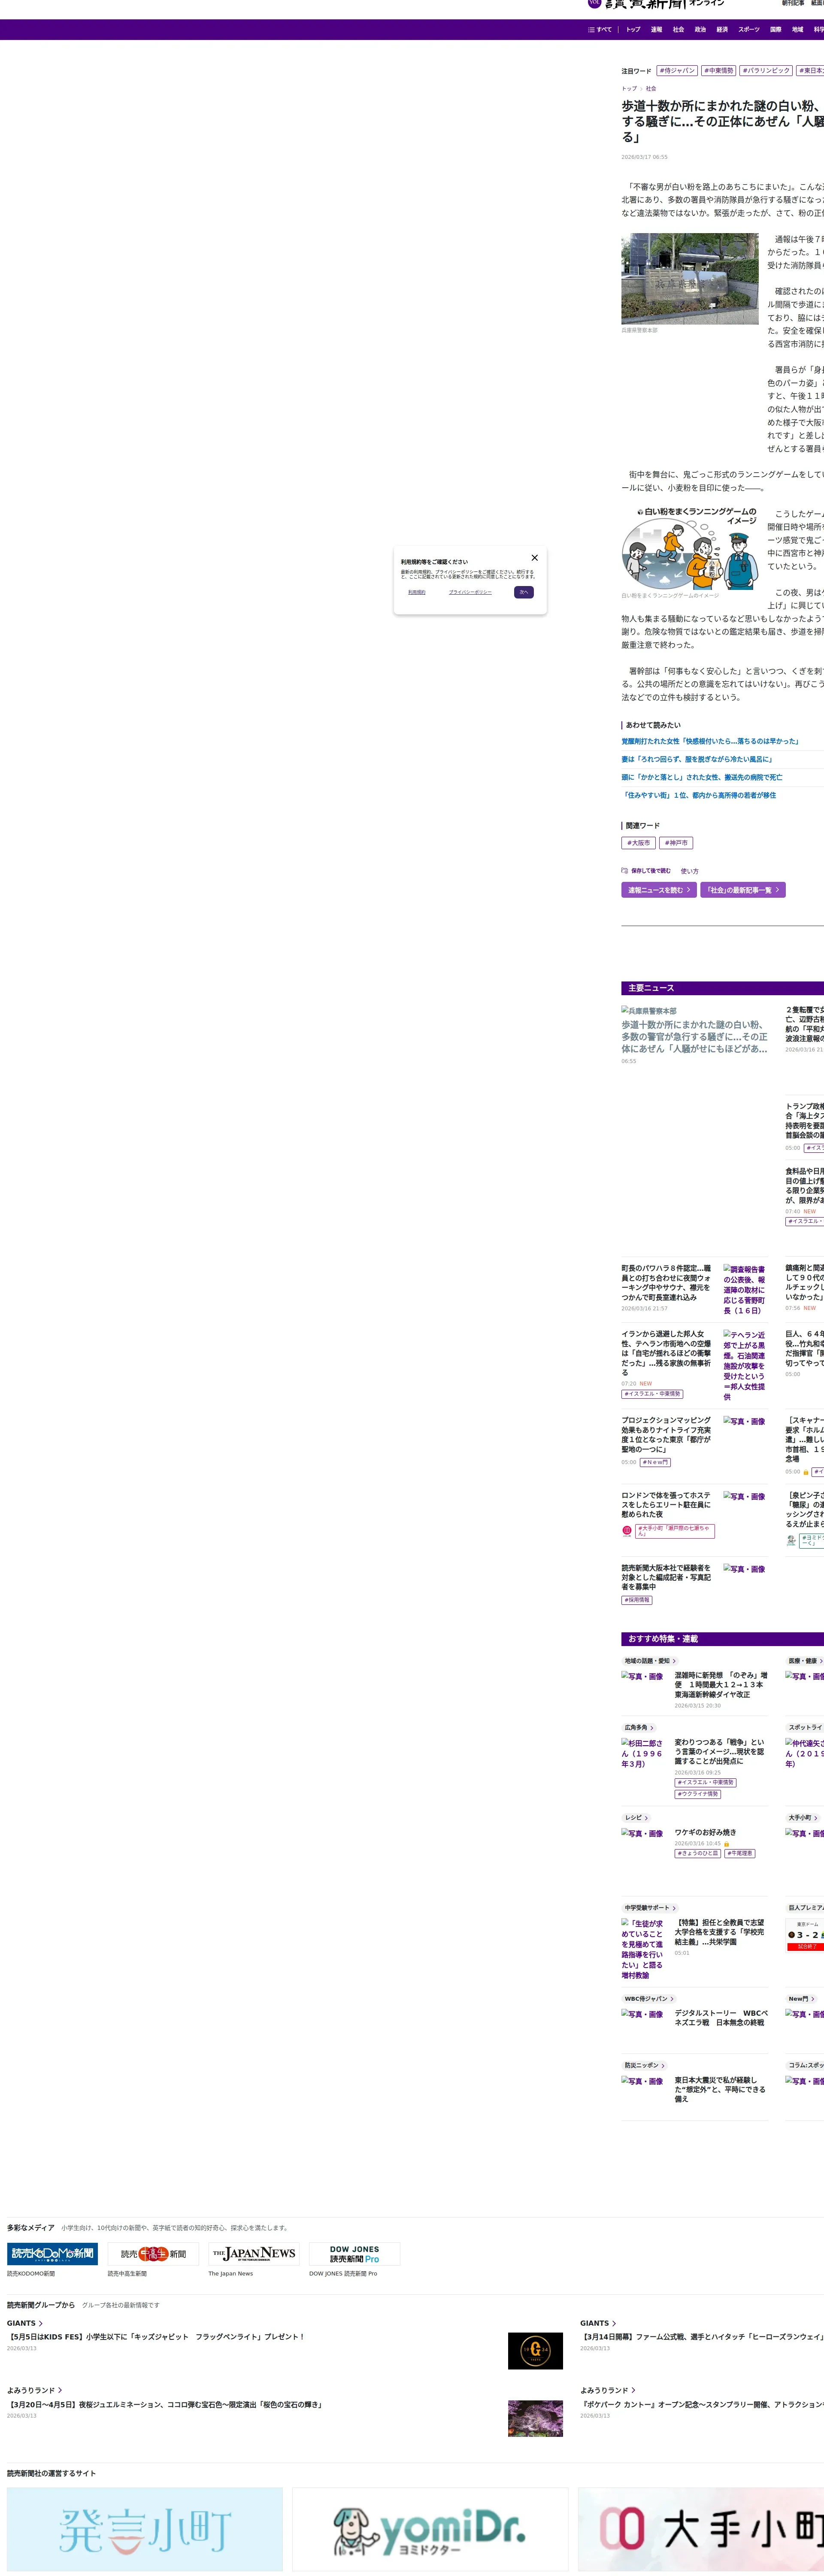Click the Giants logo thumbnail
The image size is (824, 2576).
point(535,2351)
